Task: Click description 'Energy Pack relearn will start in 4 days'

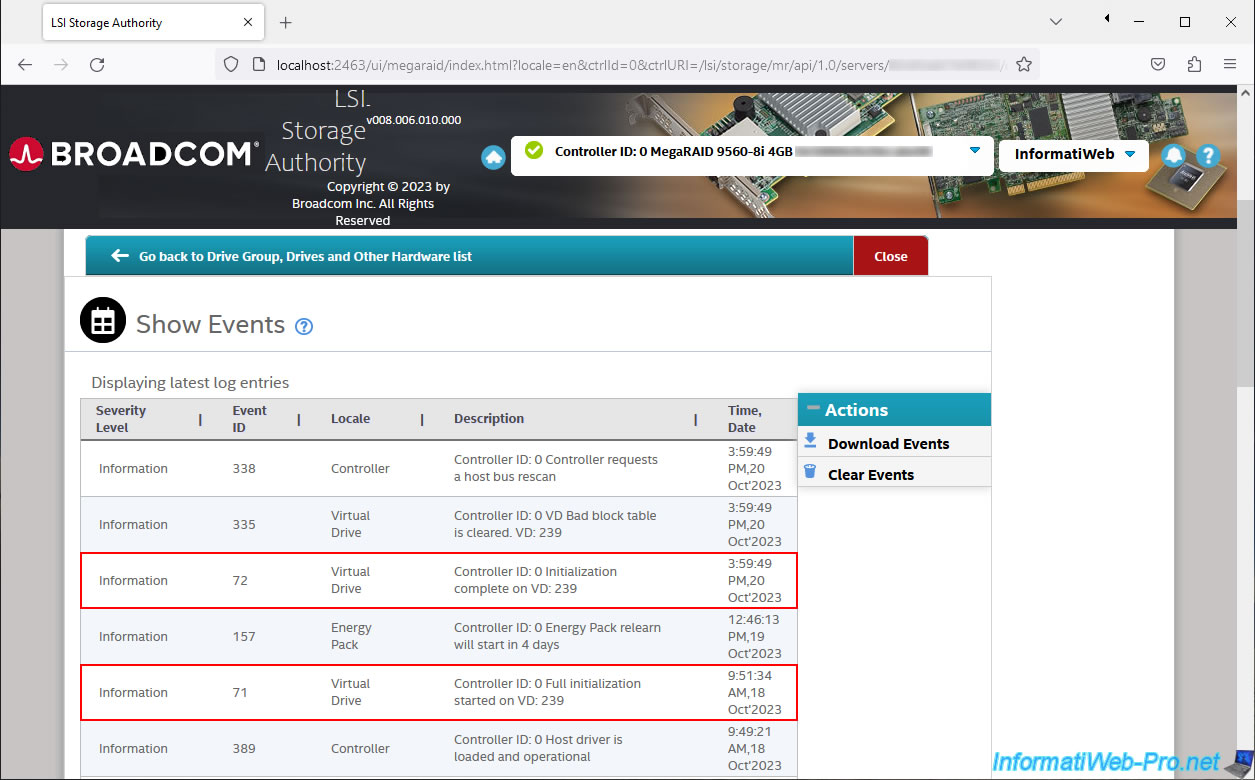Action: tap(557, 637)
